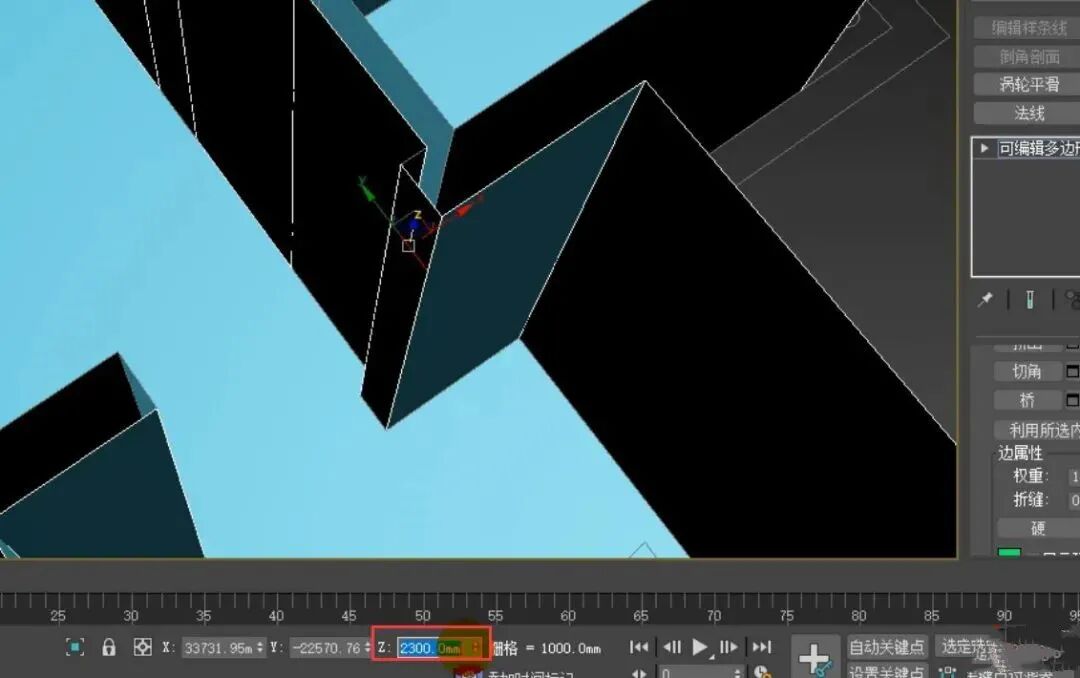
Task: Open the 选定 key filter dropdown
Action: pyautogui.click(x=968, y=647)
